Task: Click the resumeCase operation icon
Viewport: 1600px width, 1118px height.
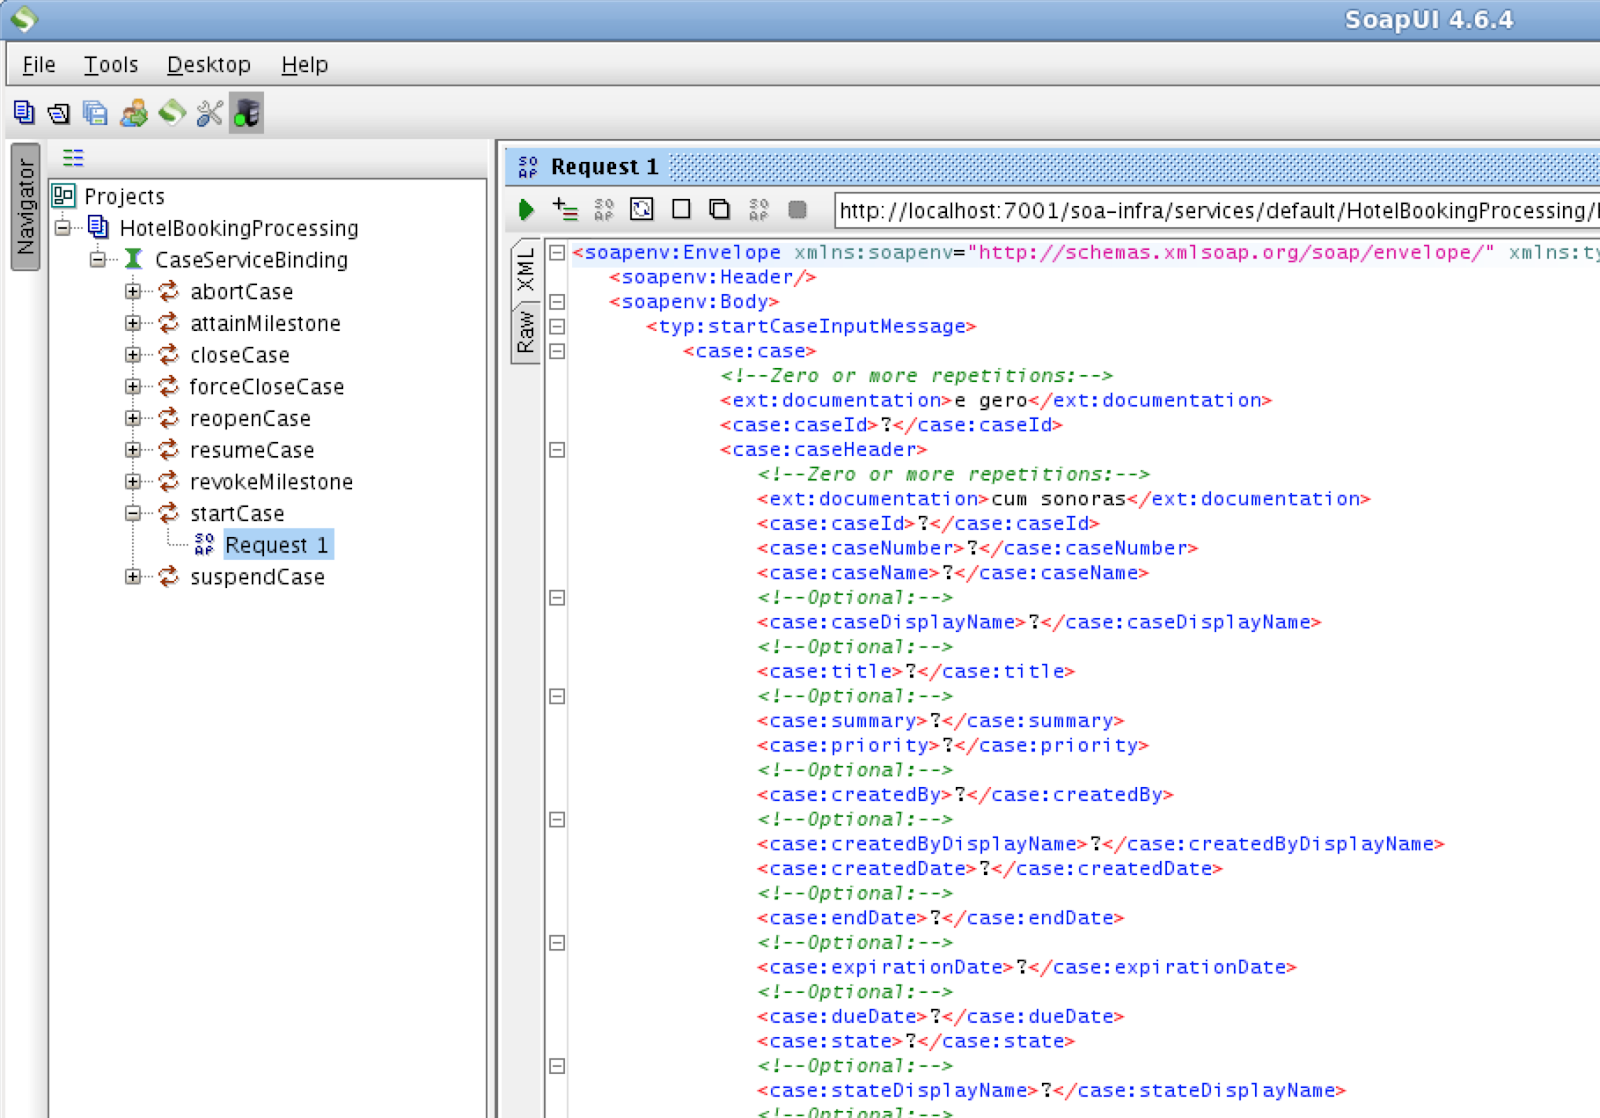Action: [x=168, y=450]
